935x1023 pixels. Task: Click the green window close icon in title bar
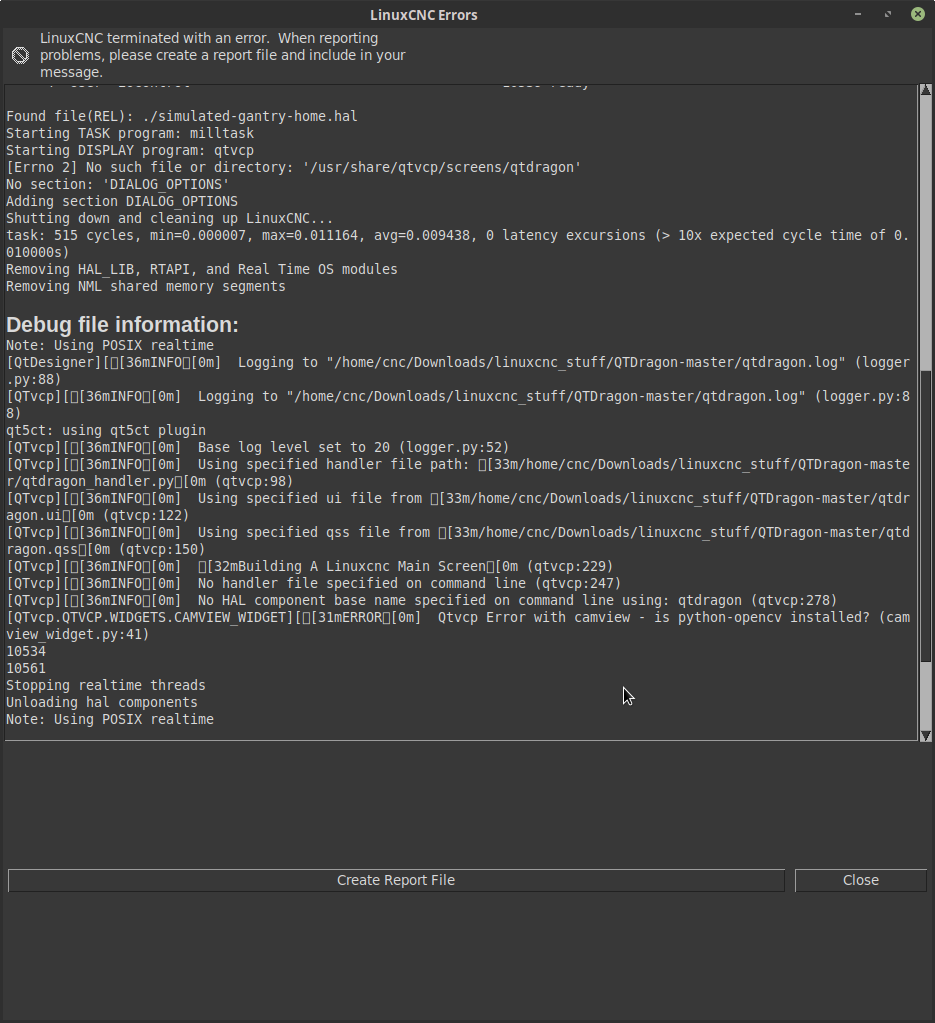coord(917,14)
